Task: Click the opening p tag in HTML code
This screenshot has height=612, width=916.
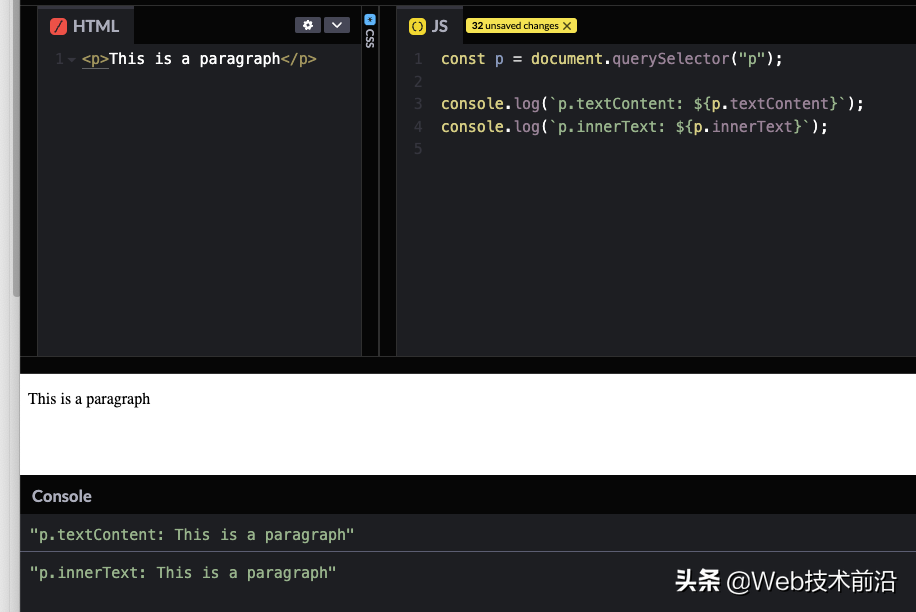Action: tap(95, 59)
